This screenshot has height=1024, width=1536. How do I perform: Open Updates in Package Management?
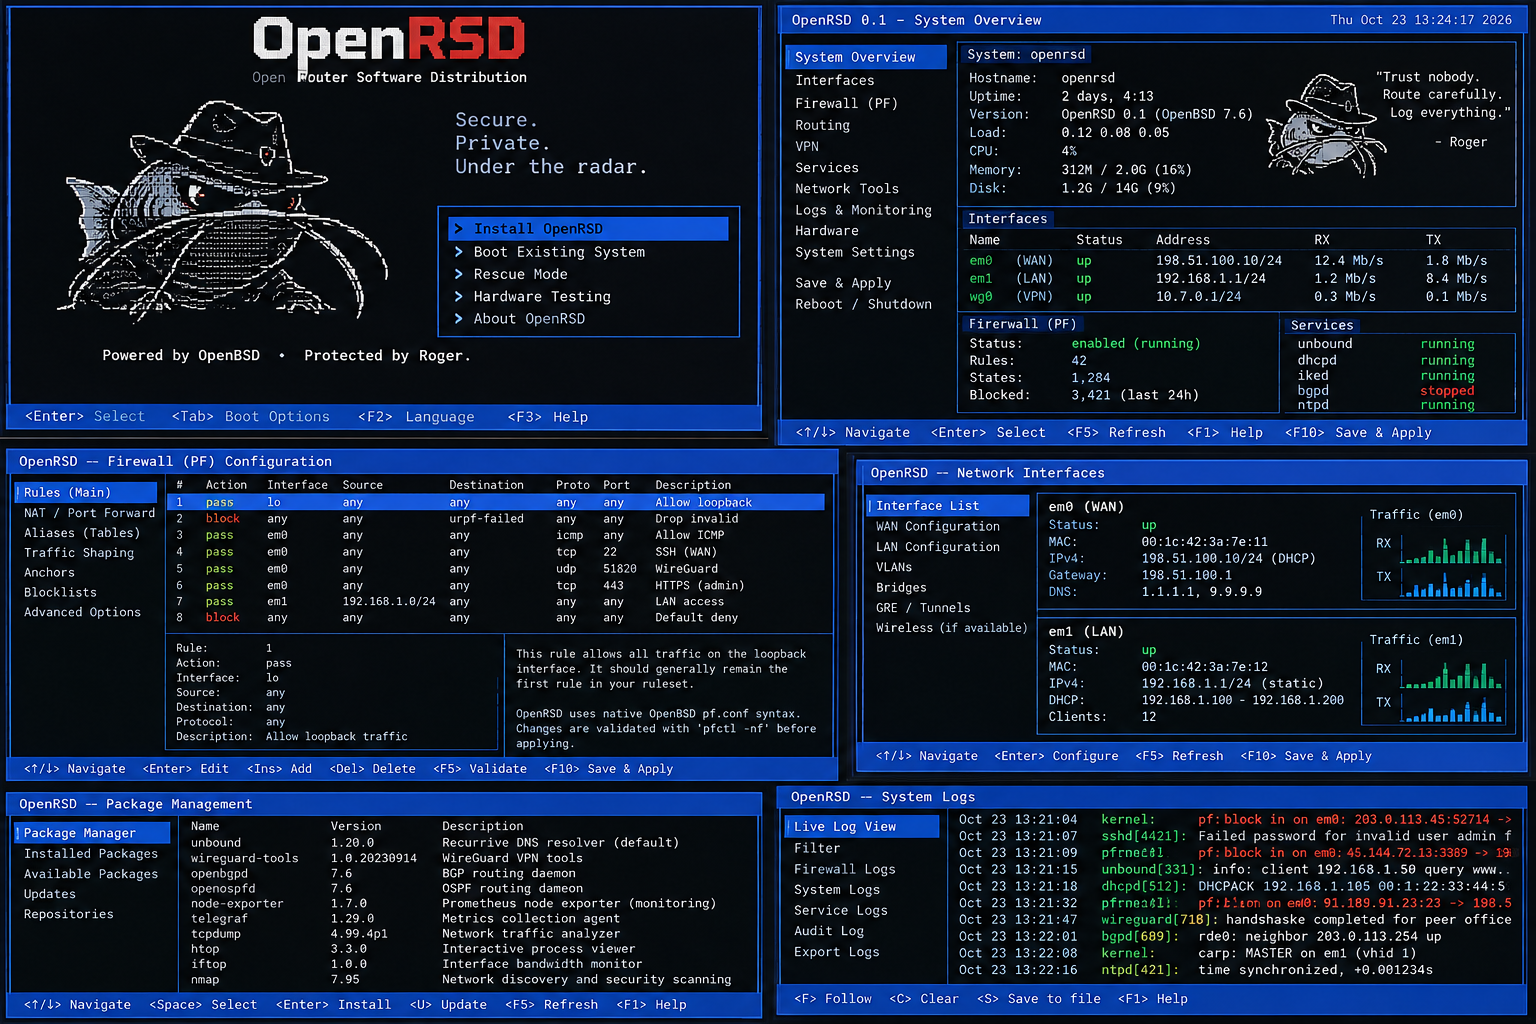tap(49, 894)
